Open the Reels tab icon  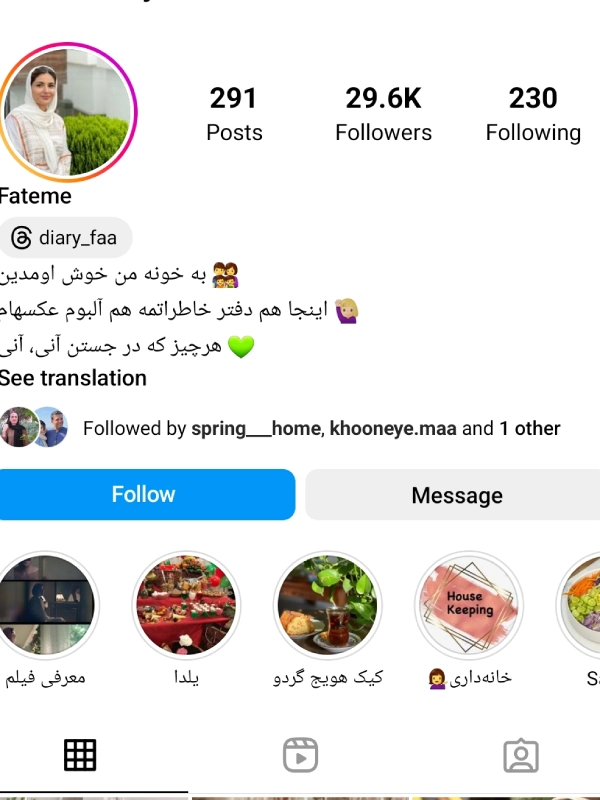(301, 755)
